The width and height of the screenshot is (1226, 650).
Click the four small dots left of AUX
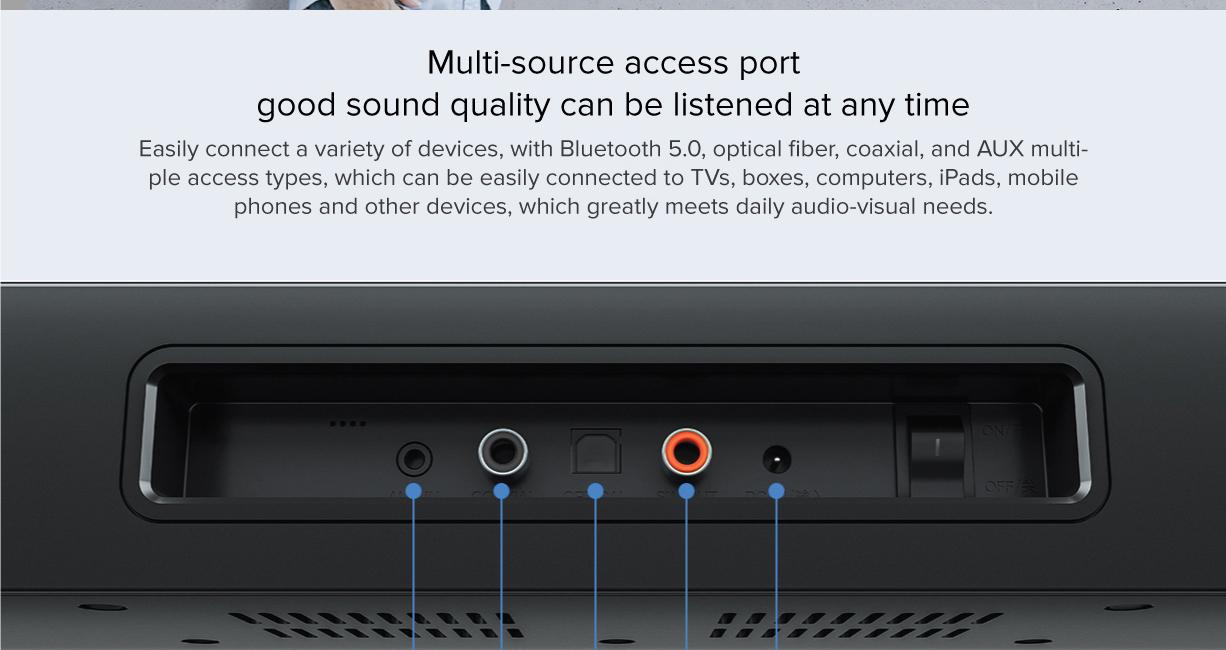click(347, 424)
